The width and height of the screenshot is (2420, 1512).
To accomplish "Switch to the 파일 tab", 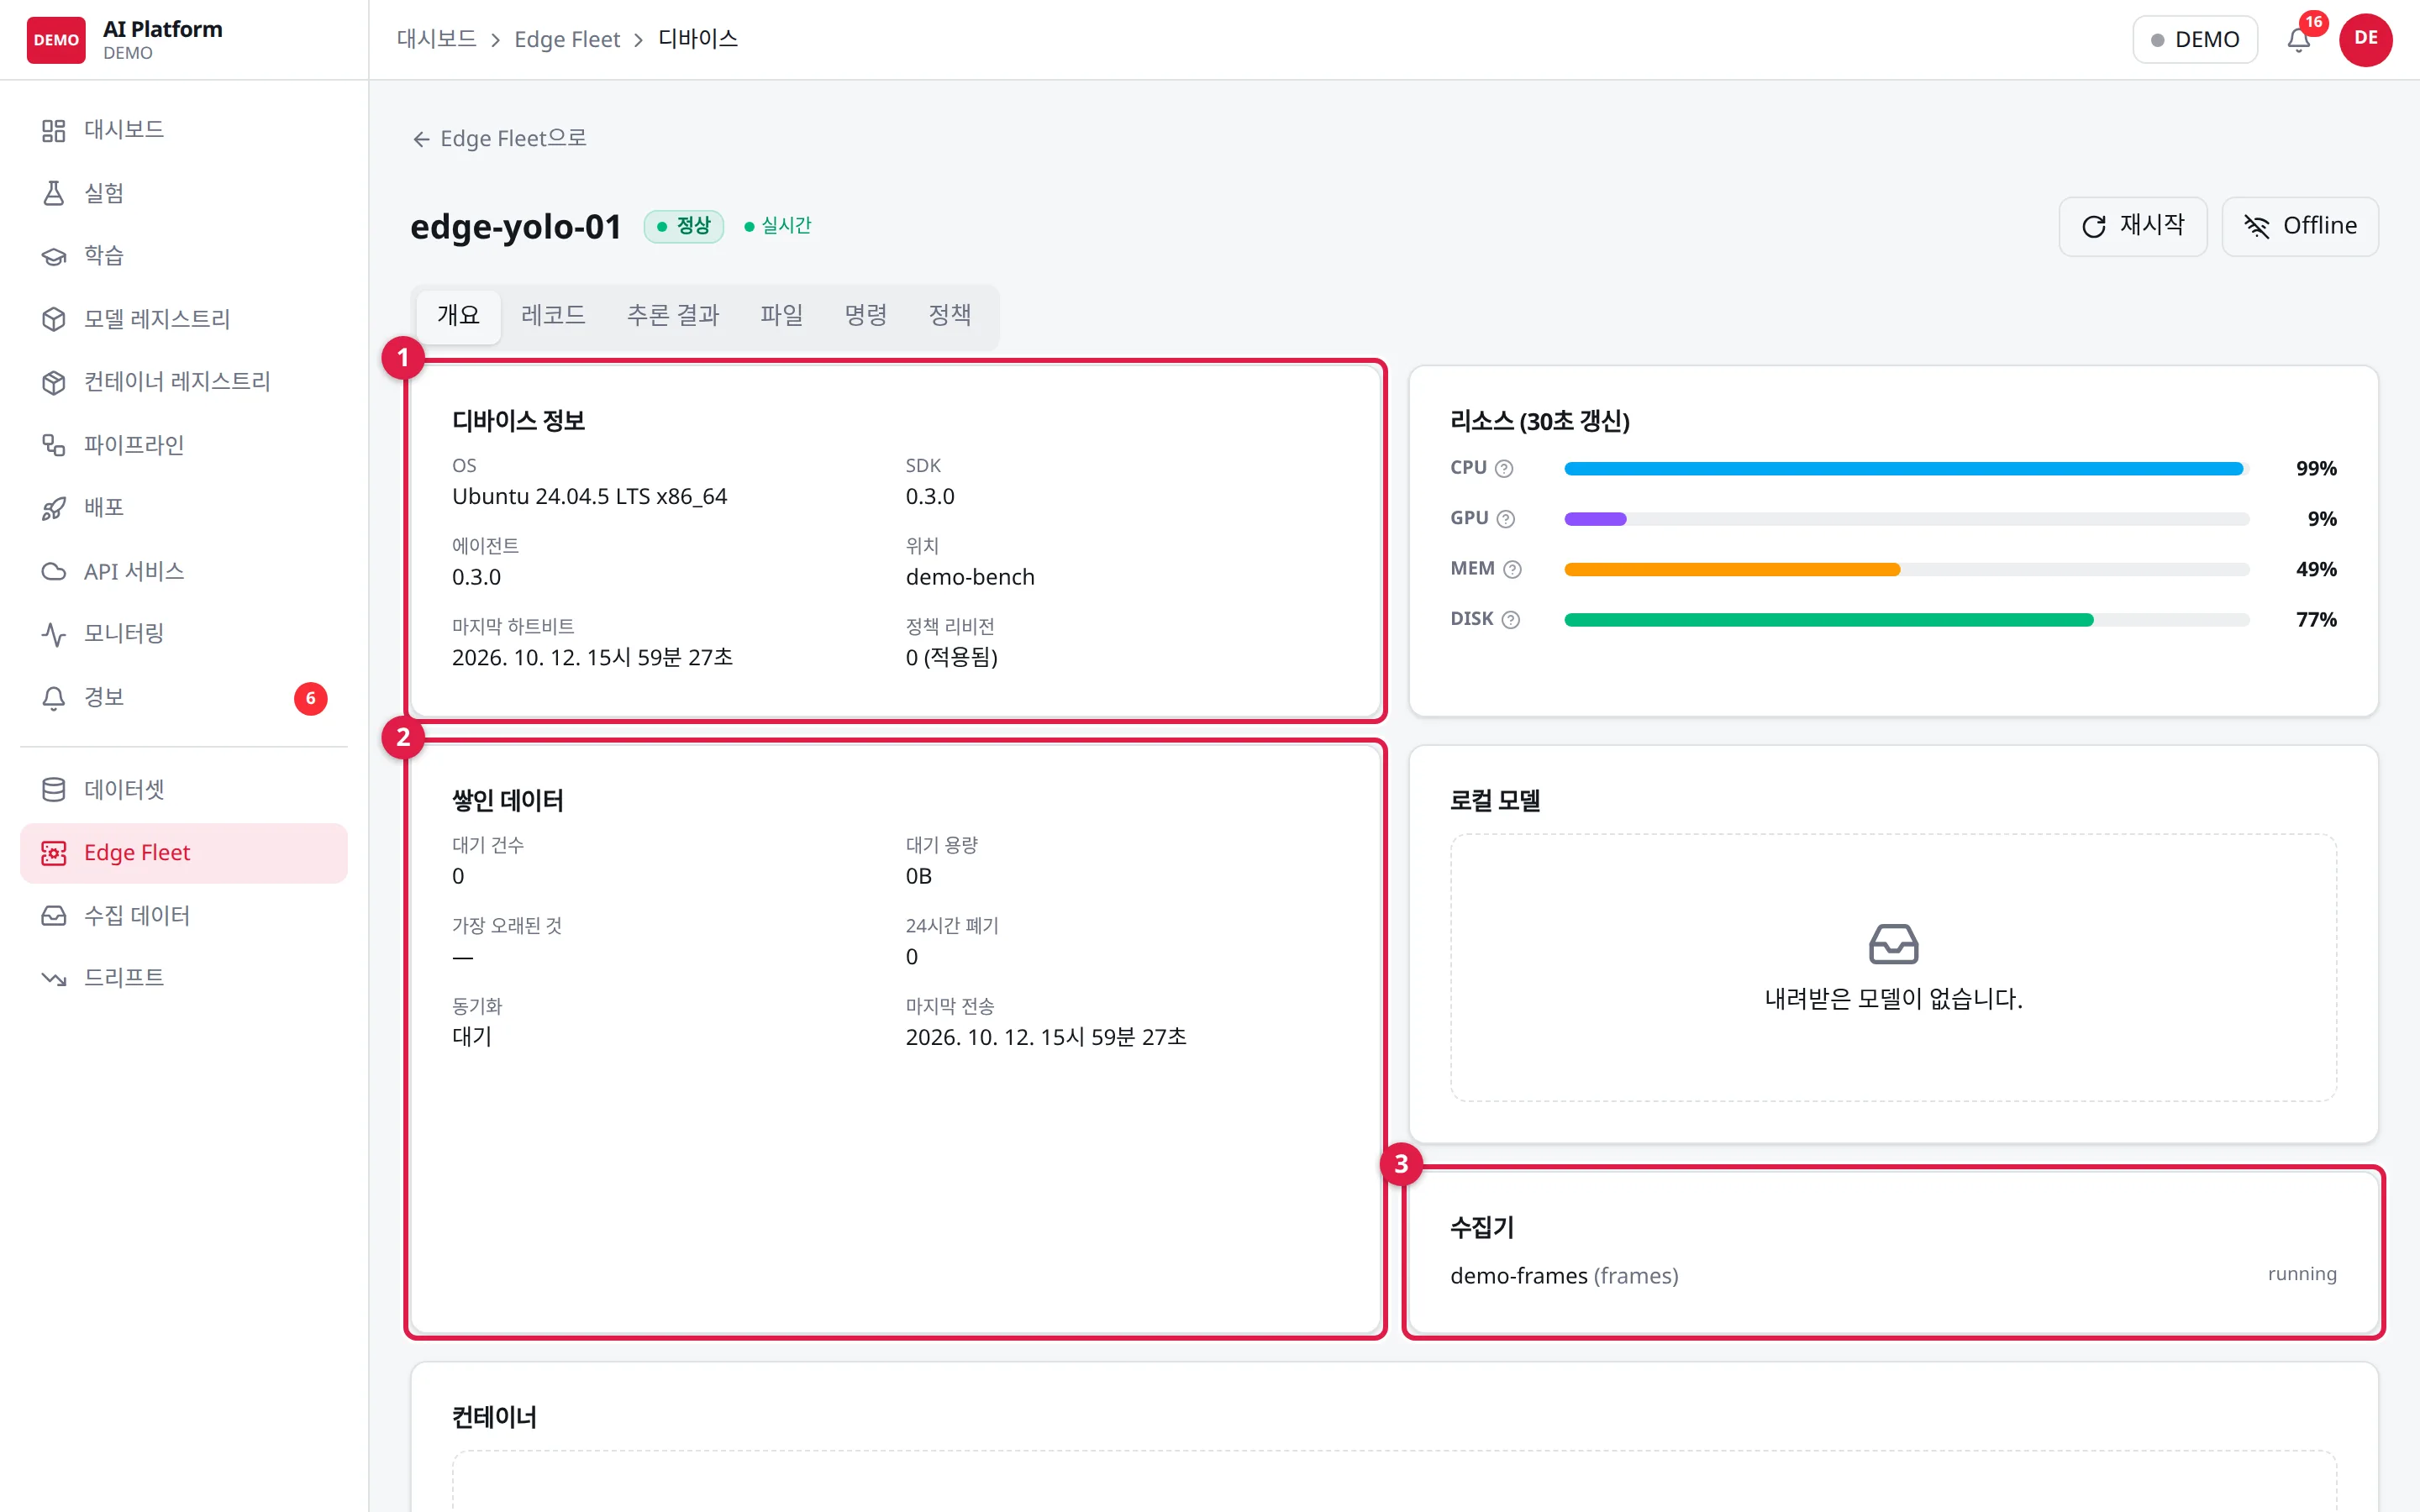I will (x=782, y=316).
